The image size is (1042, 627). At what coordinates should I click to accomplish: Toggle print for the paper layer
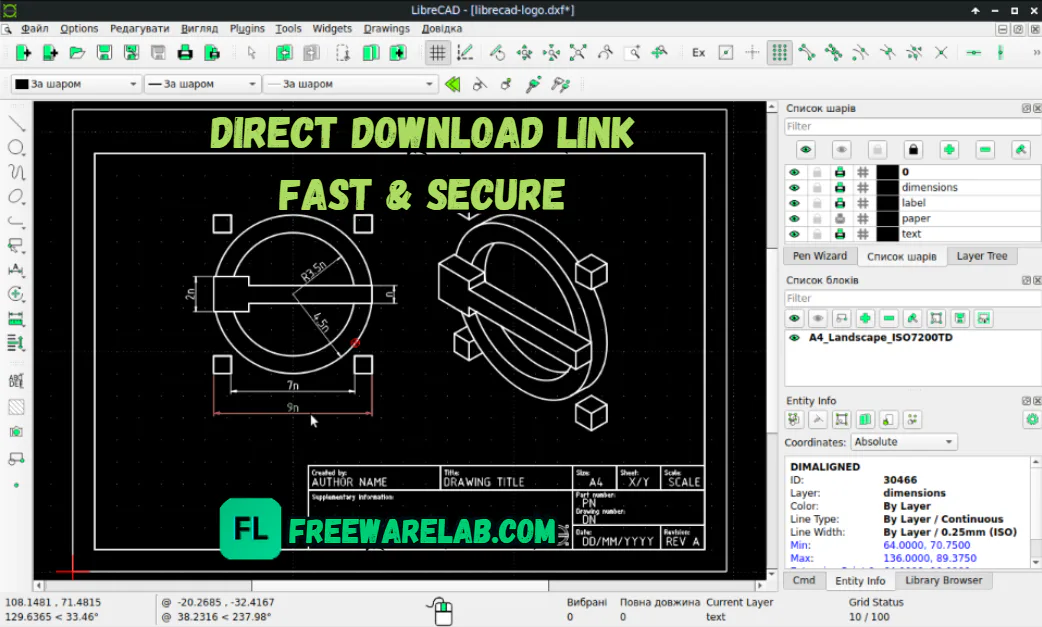pyautogui.click(x=840, y=219)
